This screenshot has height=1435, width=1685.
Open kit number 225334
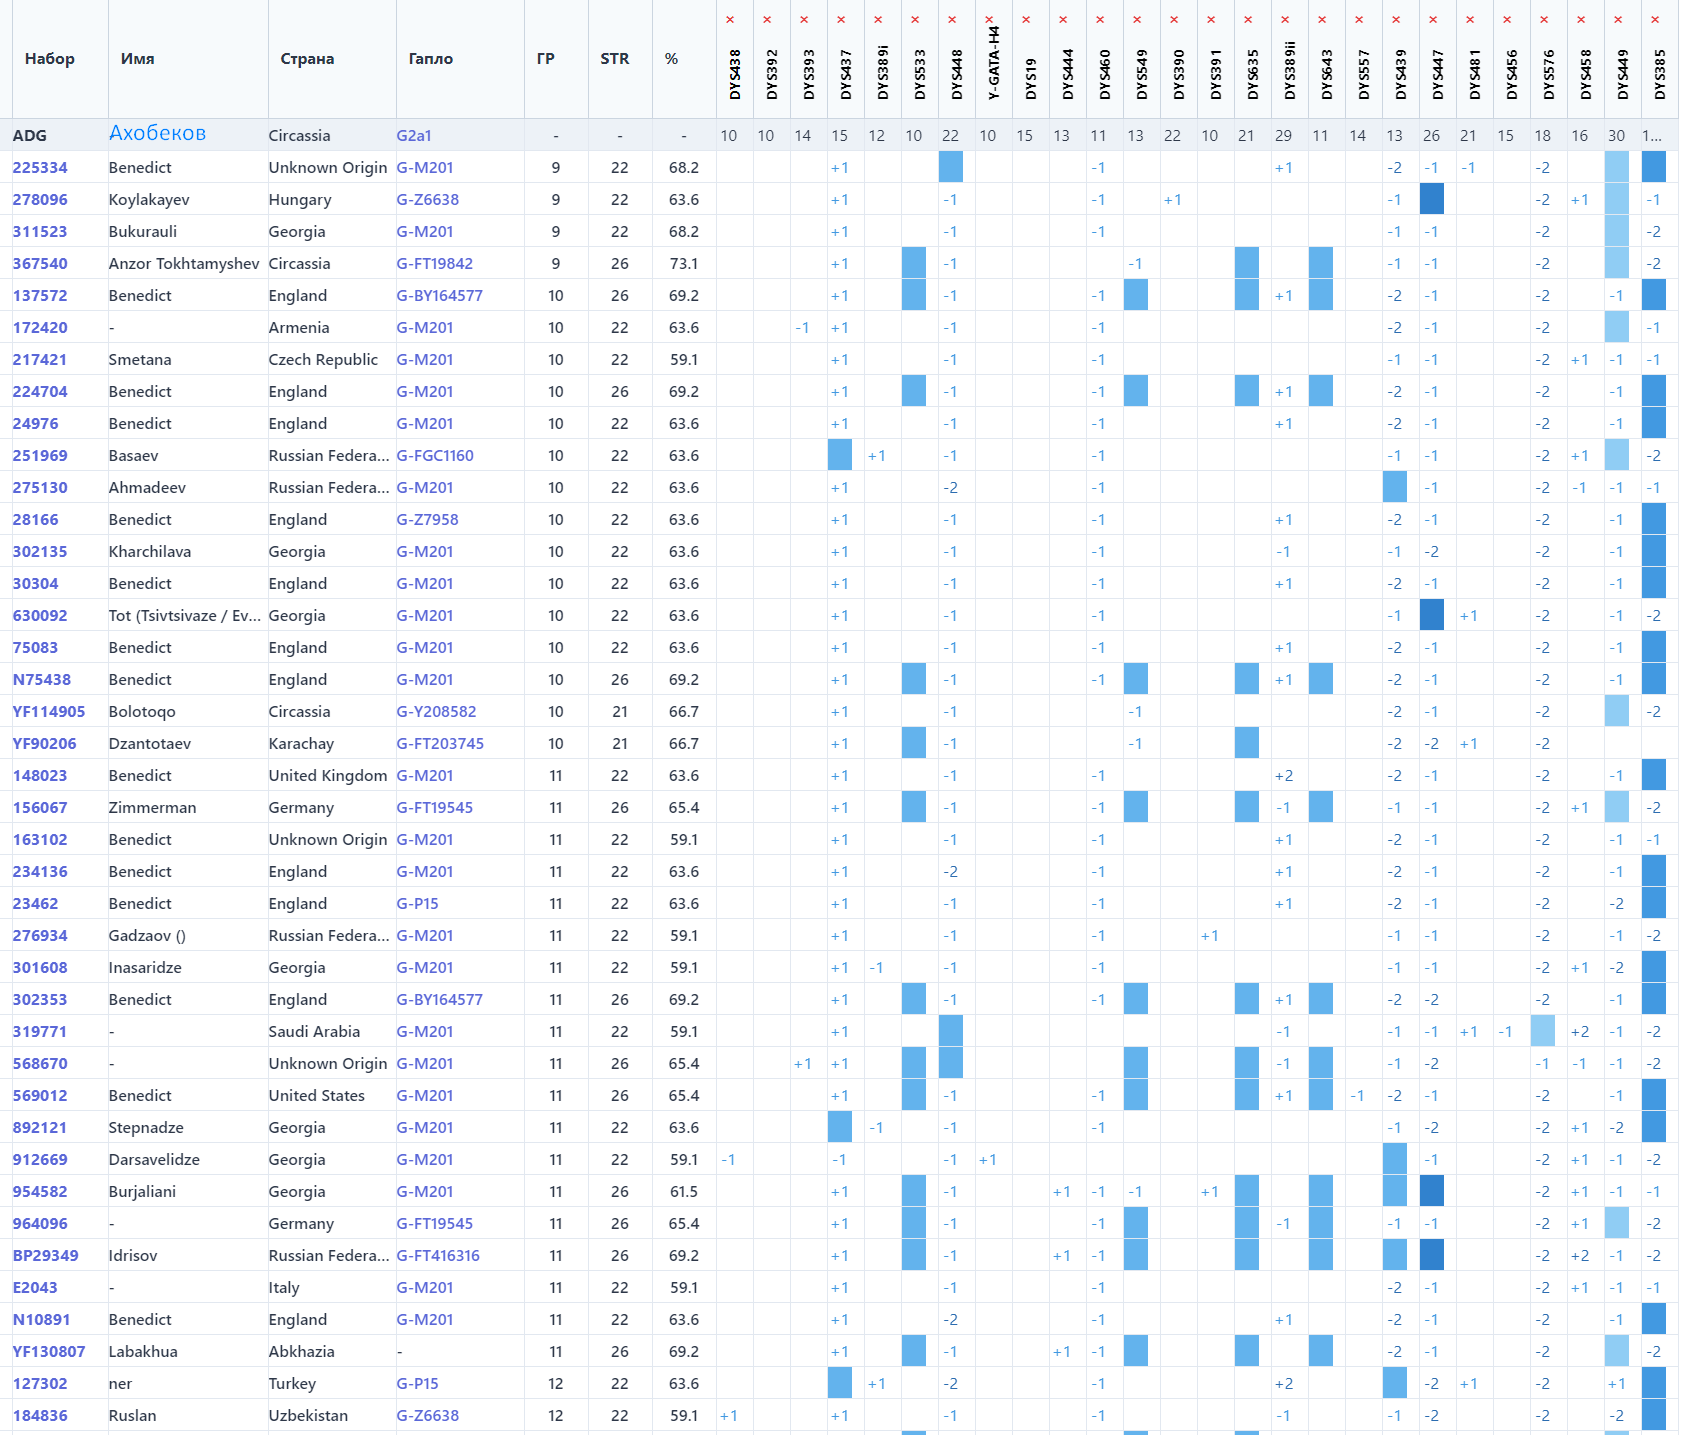(40, 168)
